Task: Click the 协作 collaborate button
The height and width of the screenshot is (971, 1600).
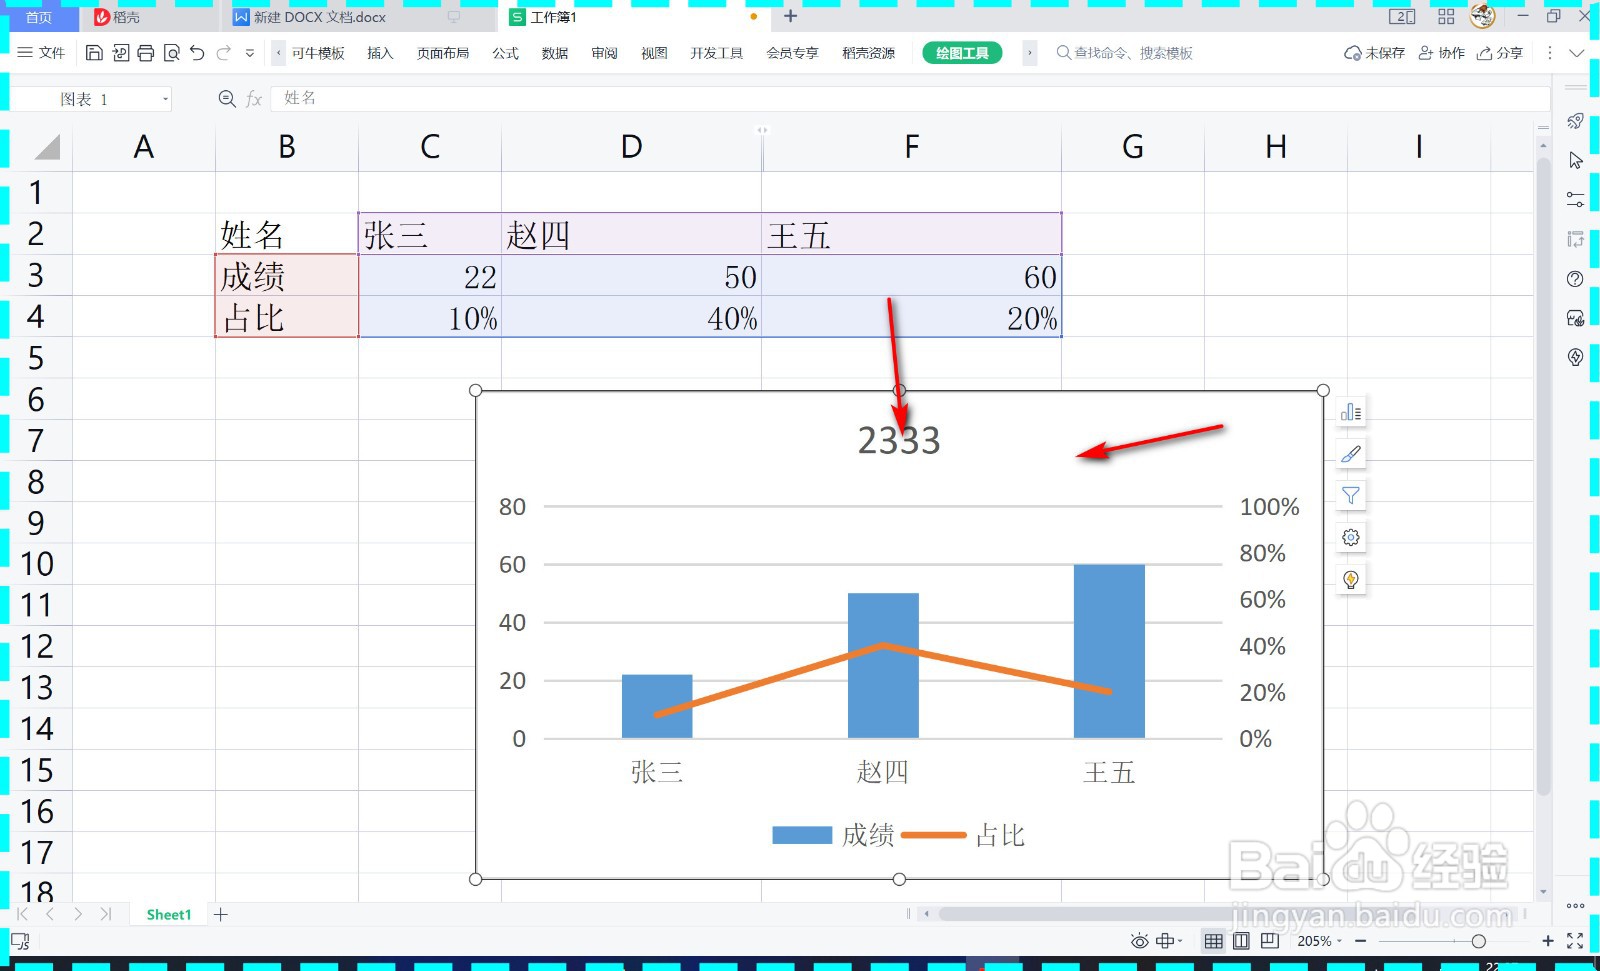Action: (x=1441, y=53)
